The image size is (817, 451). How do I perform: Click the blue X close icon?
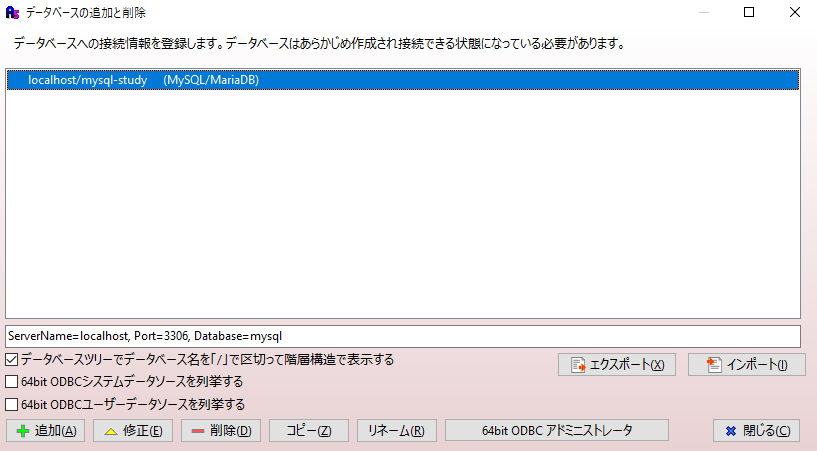coord(731,431)
